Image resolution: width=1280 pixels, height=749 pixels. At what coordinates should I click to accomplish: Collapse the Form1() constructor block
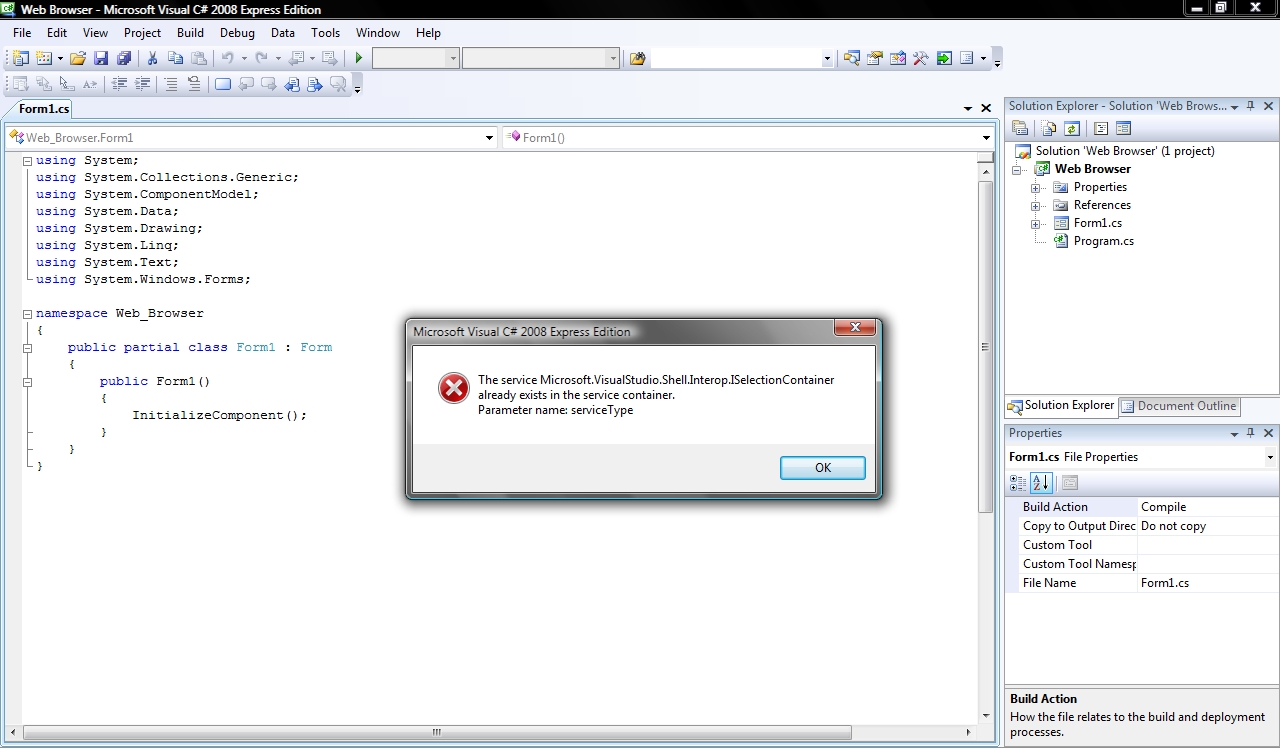point(28,382)
